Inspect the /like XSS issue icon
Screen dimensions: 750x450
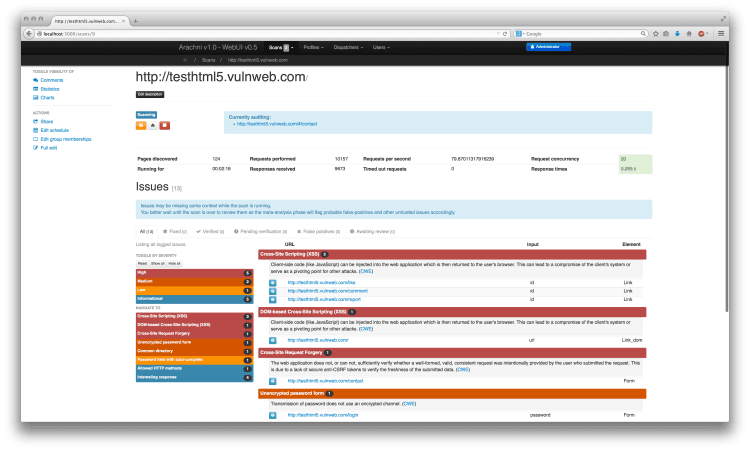[x=273, y=283]
